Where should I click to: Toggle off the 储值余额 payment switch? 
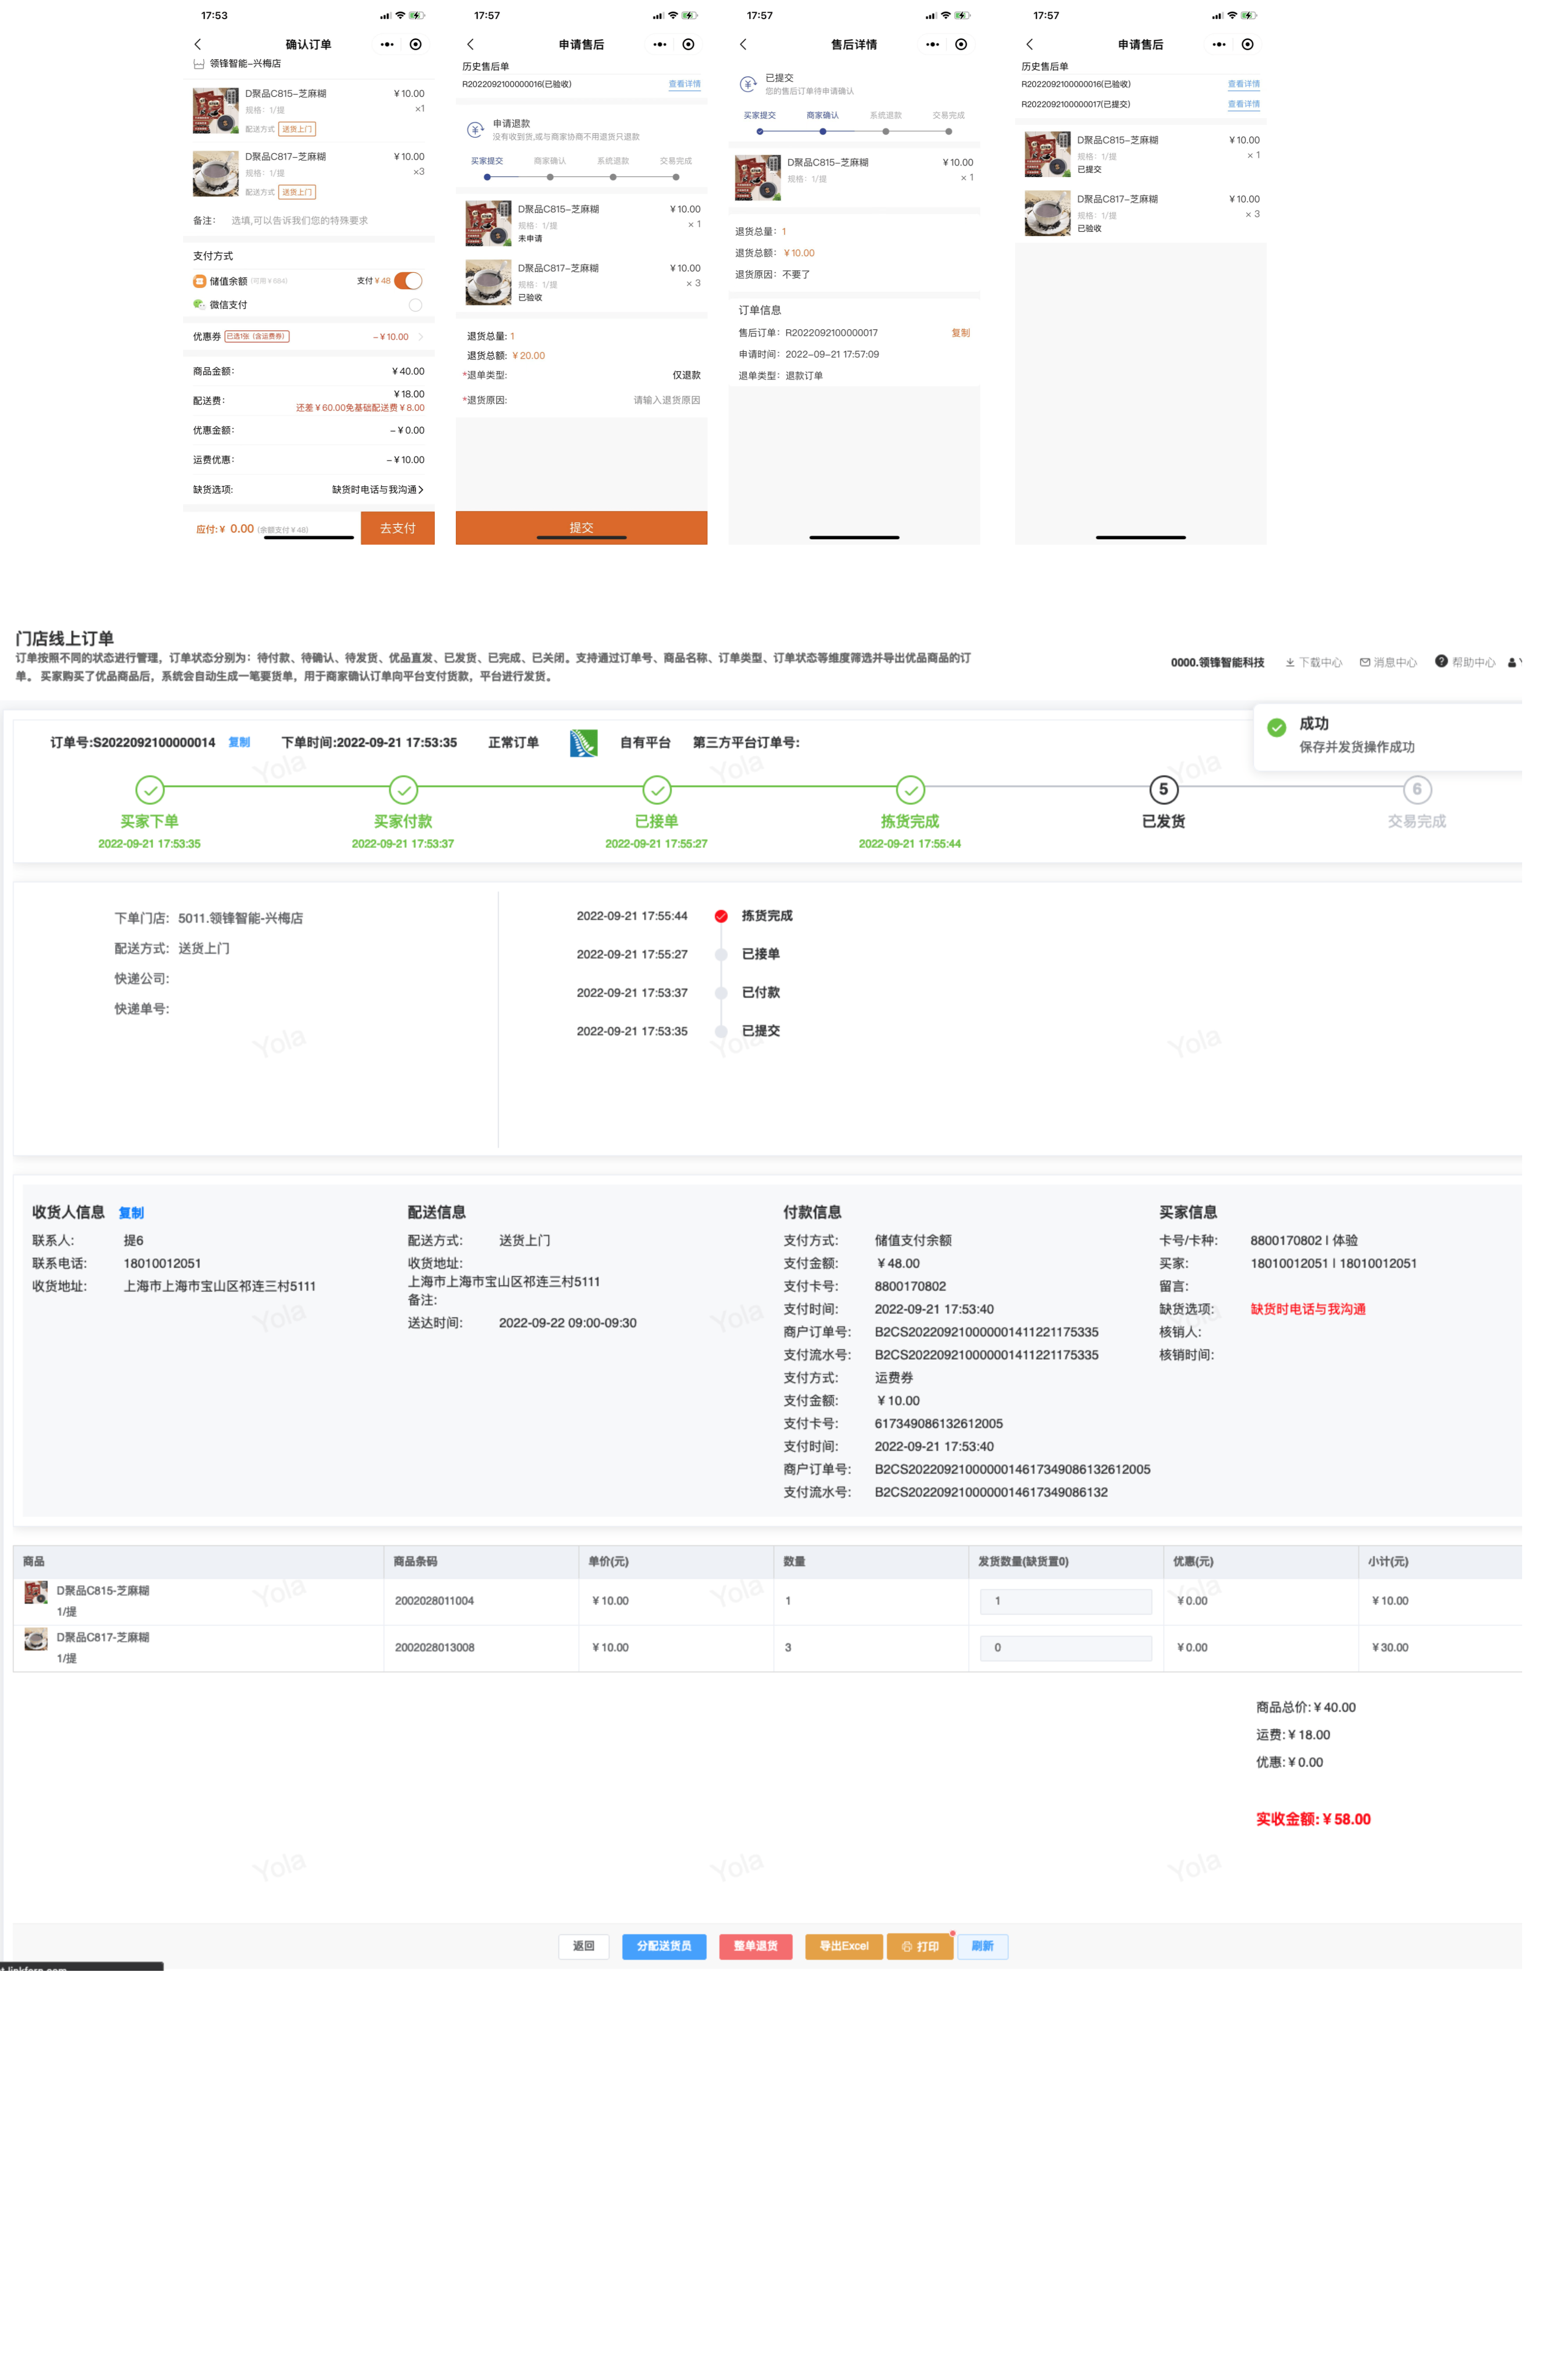click(408, 281)
